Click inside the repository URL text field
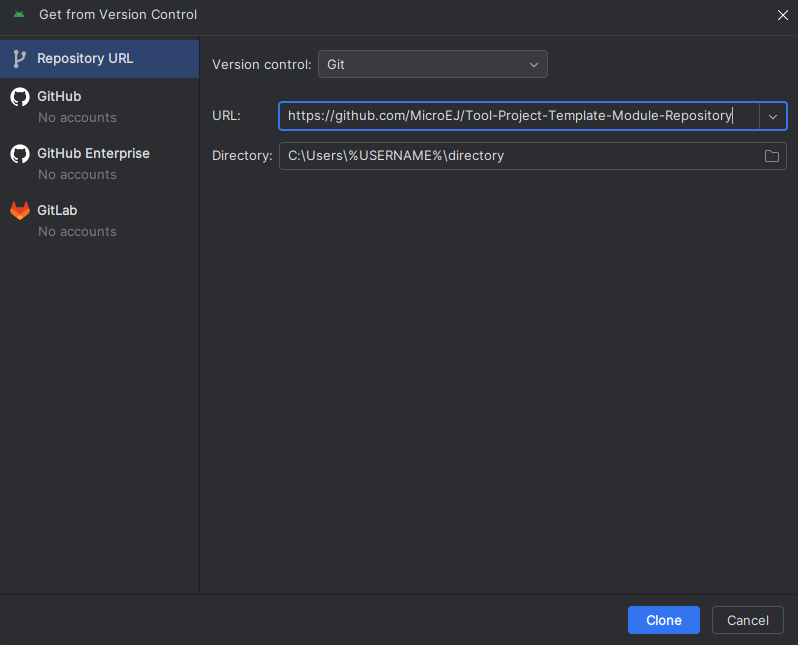Screen dimensions: 798x645 tap(518, 116)
